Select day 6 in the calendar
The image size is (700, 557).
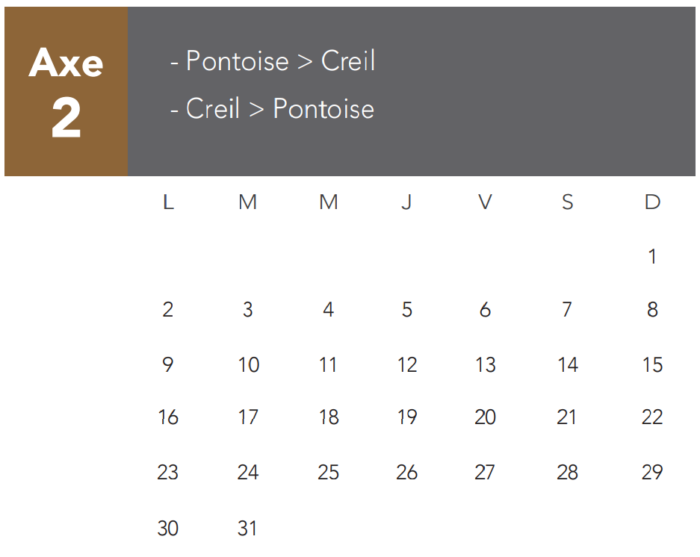pyautogui.click(x=485, y=310)
